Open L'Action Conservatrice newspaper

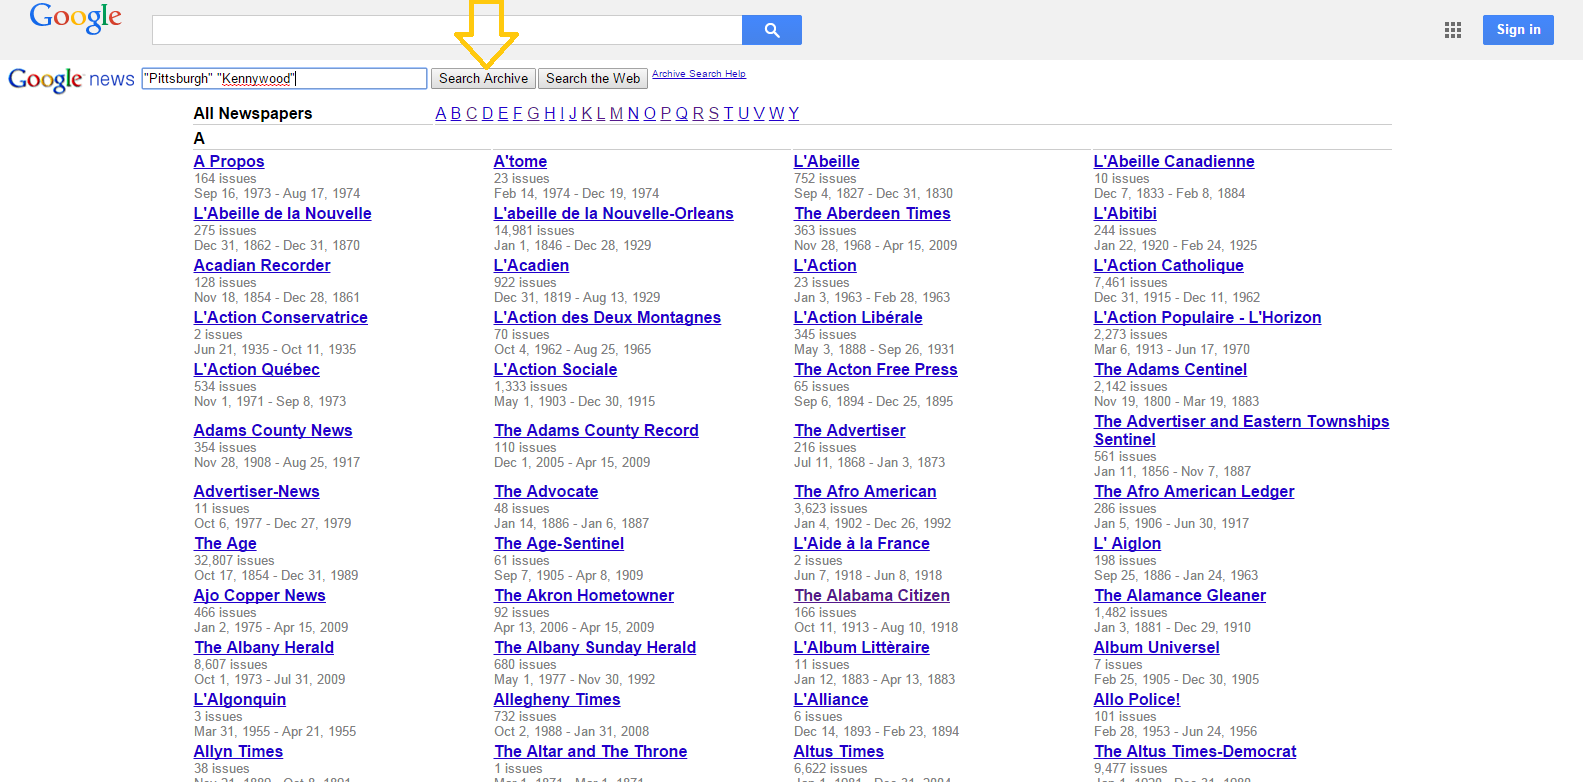click(x=281, y=318)
